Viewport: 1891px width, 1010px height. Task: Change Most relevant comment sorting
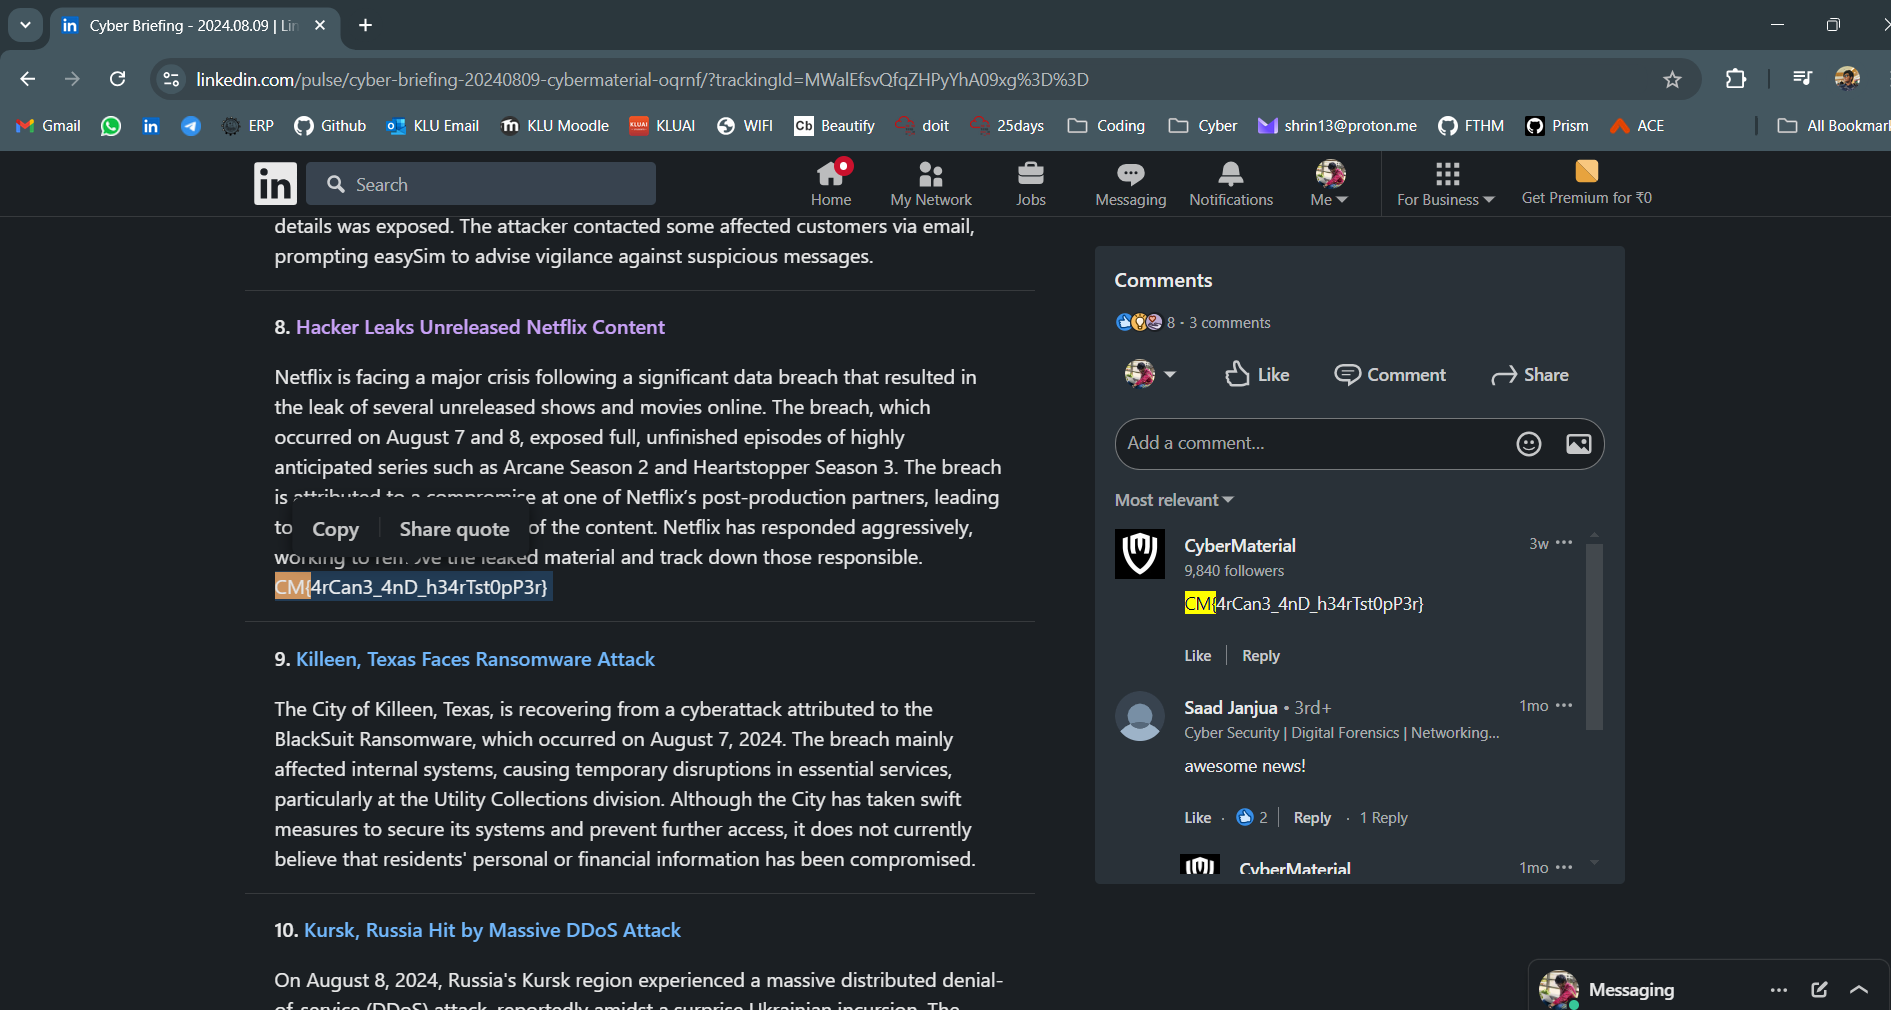click(x=1174, y=500)
